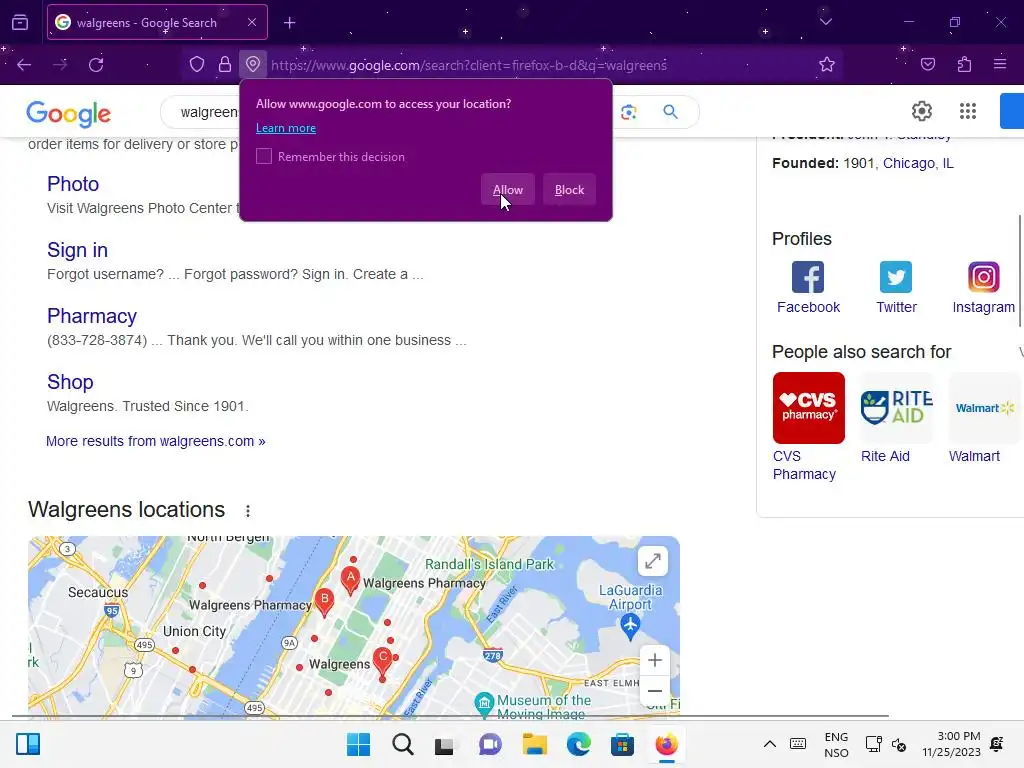This screenshot has height=768, width=1024.
Task: Zoom in on the map with plus
Action: 654,660
